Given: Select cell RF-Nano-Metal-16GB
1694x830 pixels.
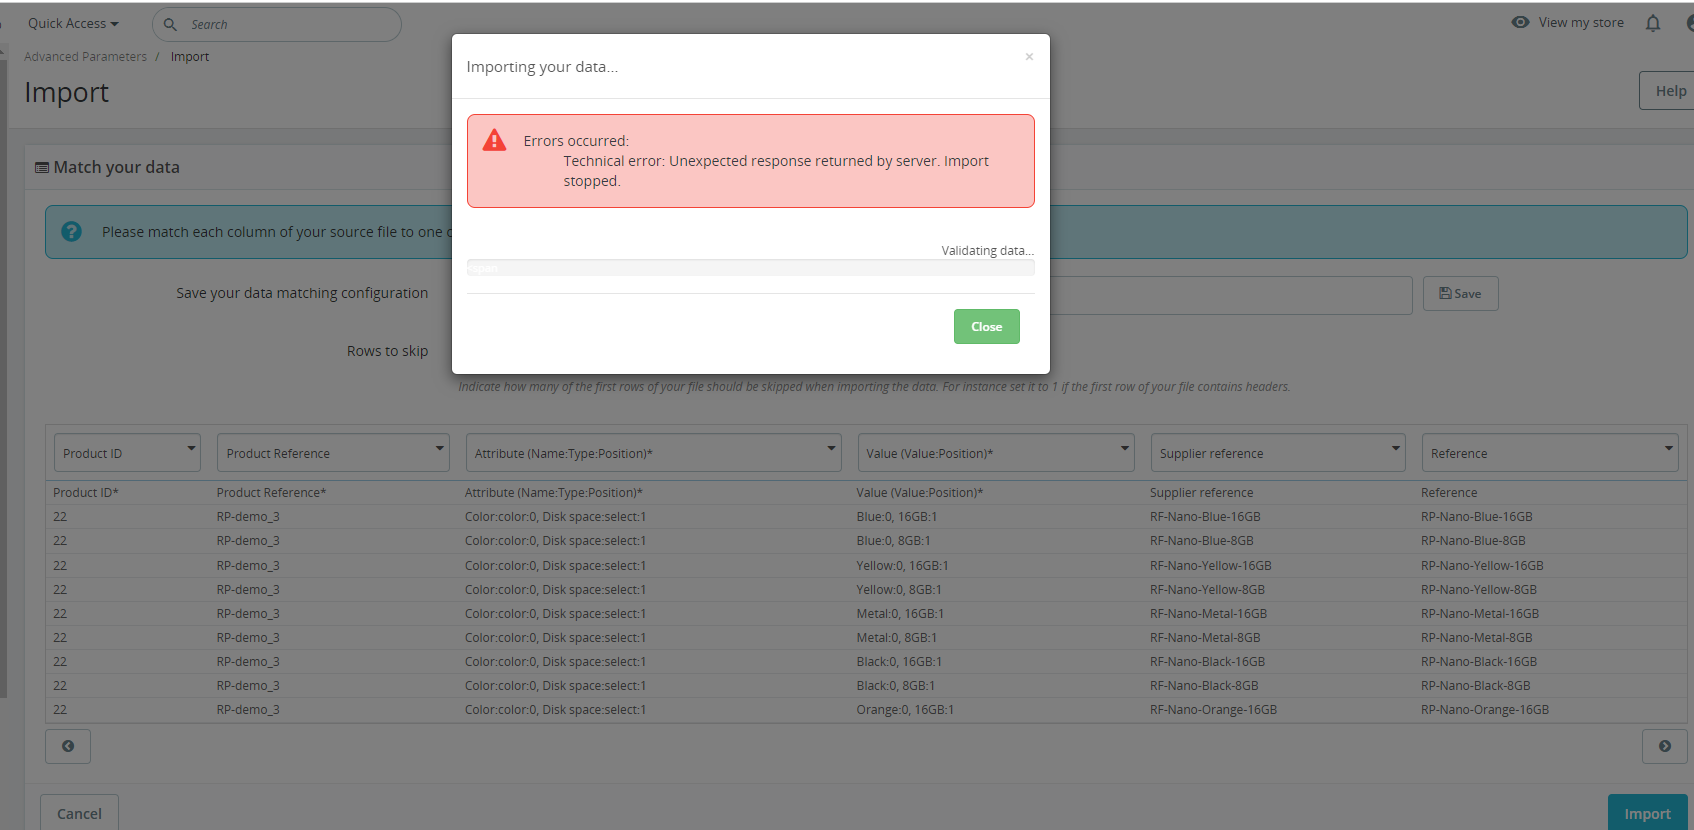Looking at the screenshot, I should click(x=1208, y=614).
